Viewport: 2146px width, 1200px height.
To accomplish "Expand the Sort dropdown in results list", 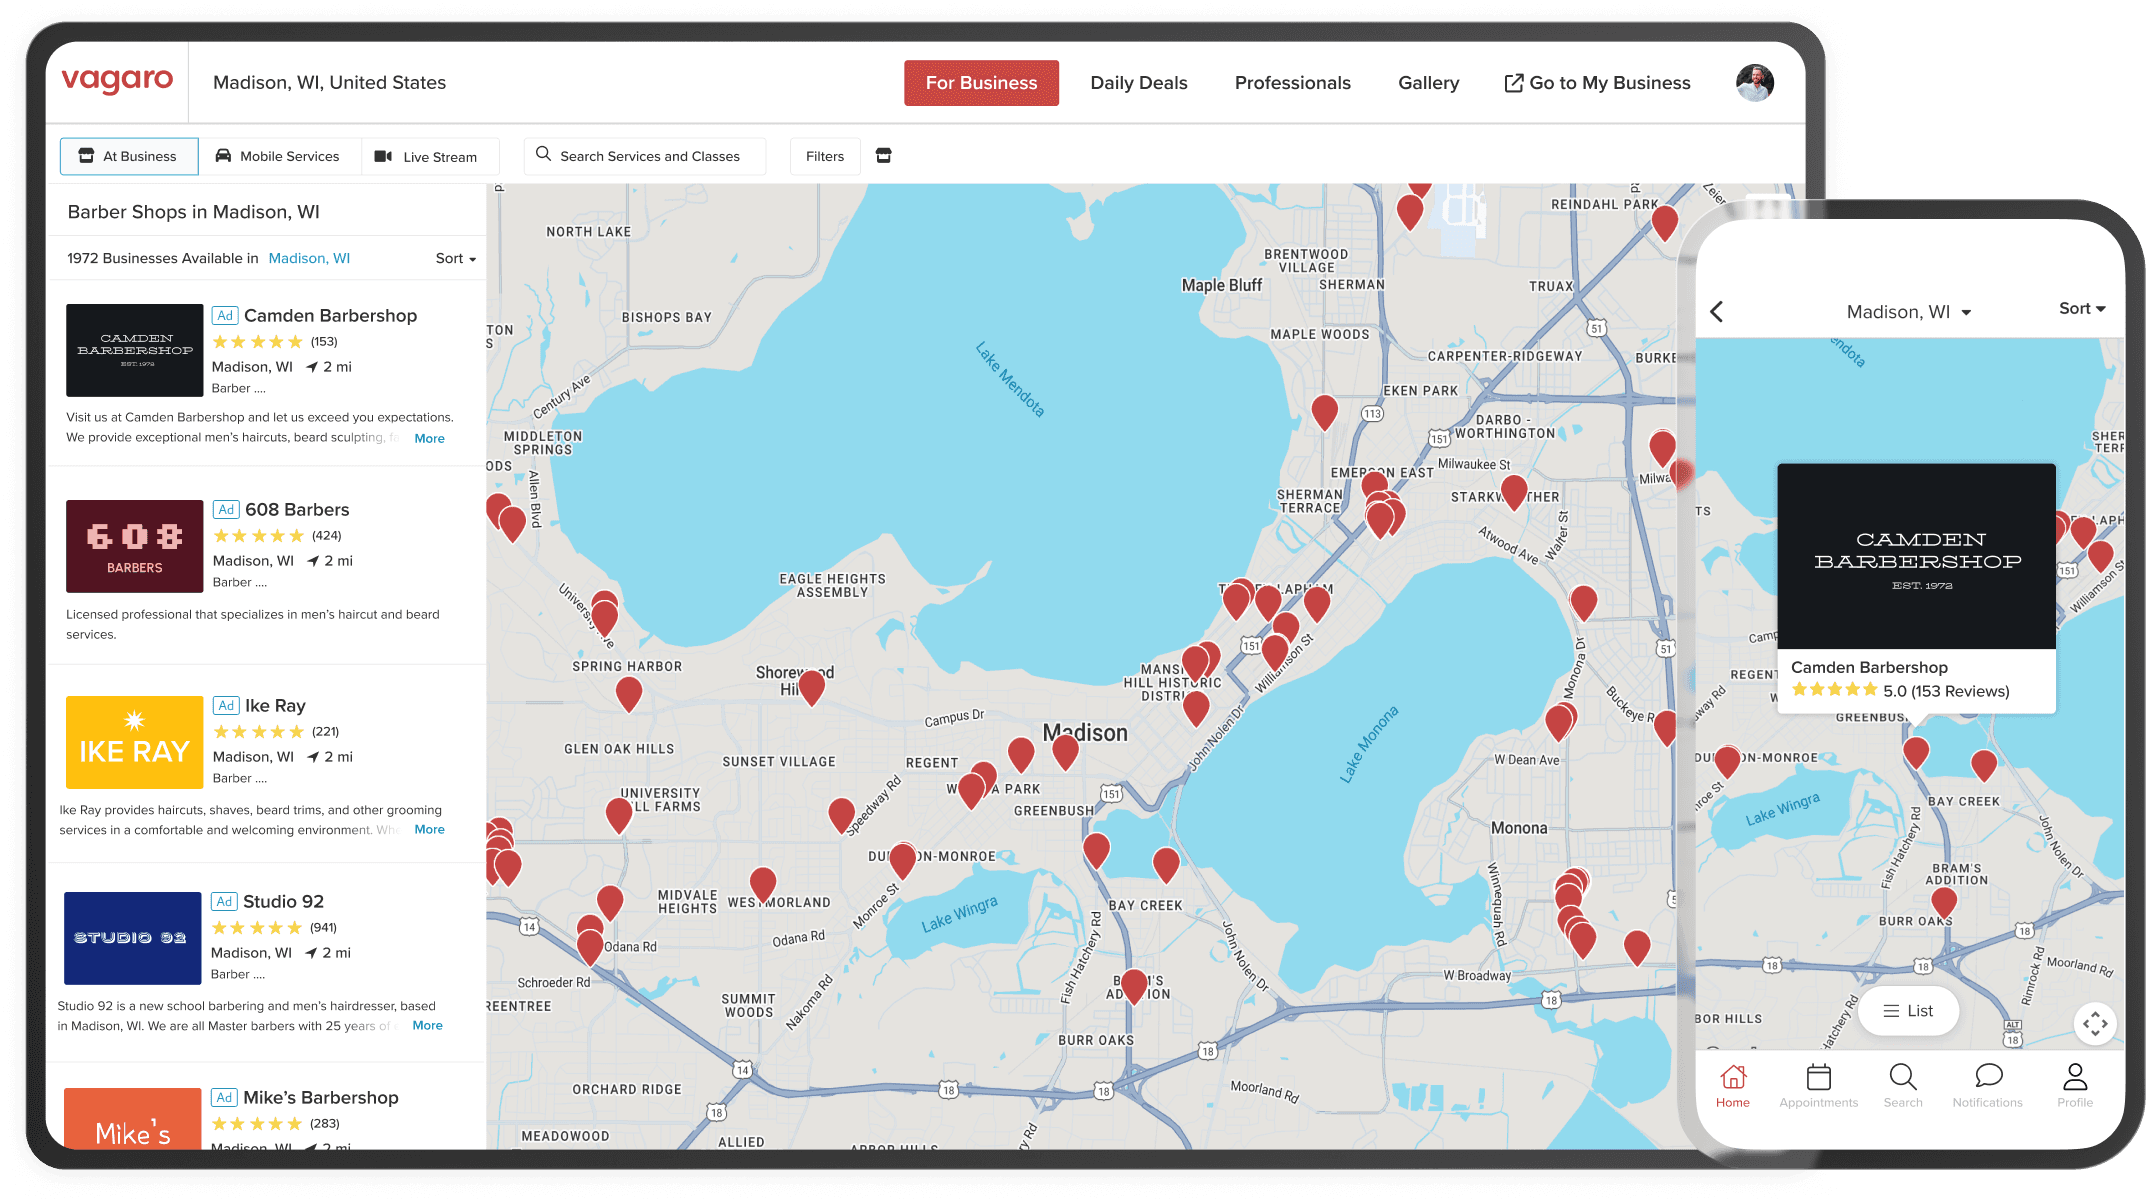I will tap(455, 259).
